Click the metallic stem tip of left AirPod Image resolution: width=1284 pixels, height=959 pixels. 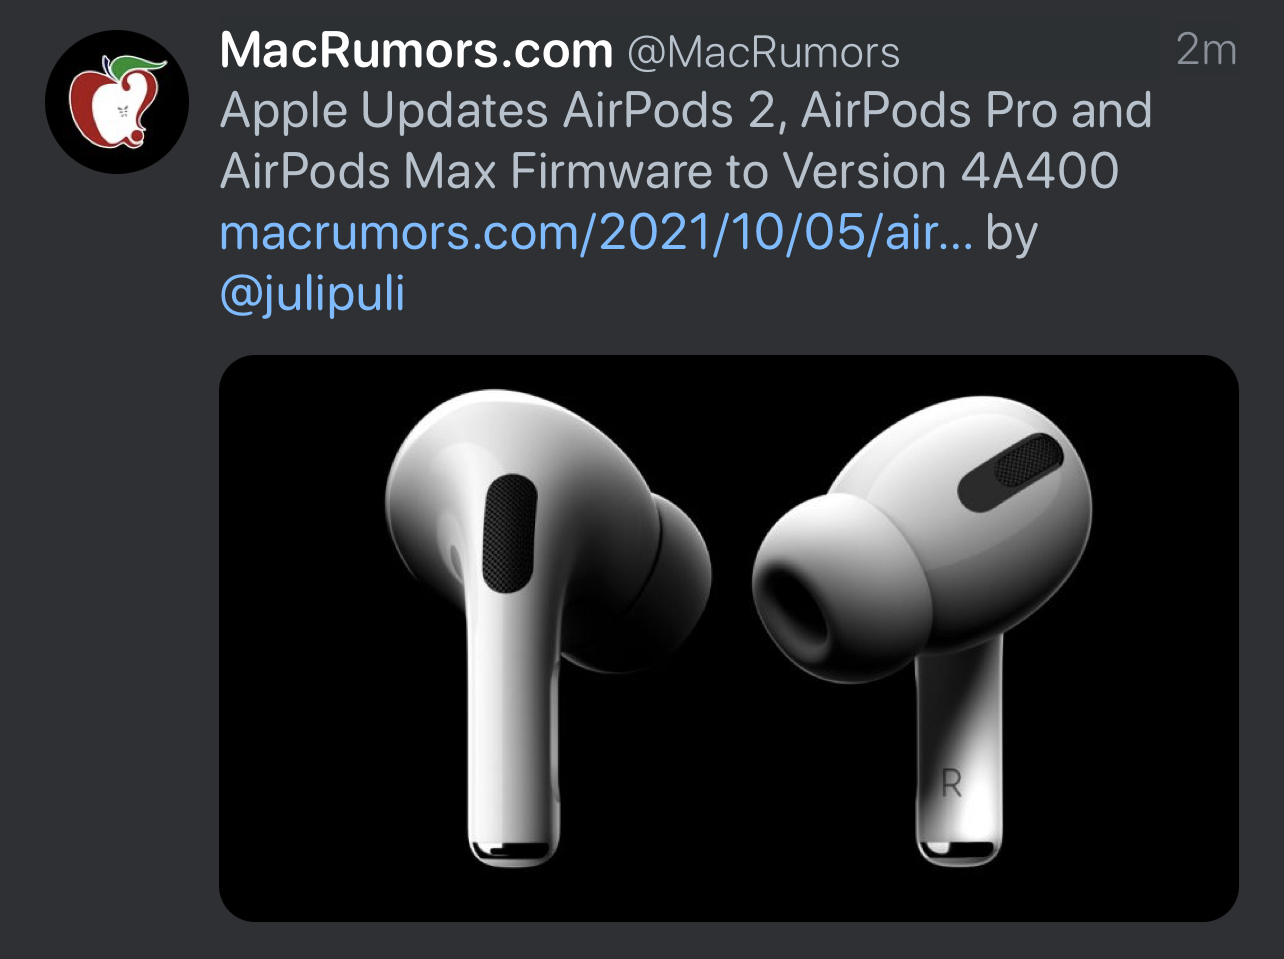(510, 851)
